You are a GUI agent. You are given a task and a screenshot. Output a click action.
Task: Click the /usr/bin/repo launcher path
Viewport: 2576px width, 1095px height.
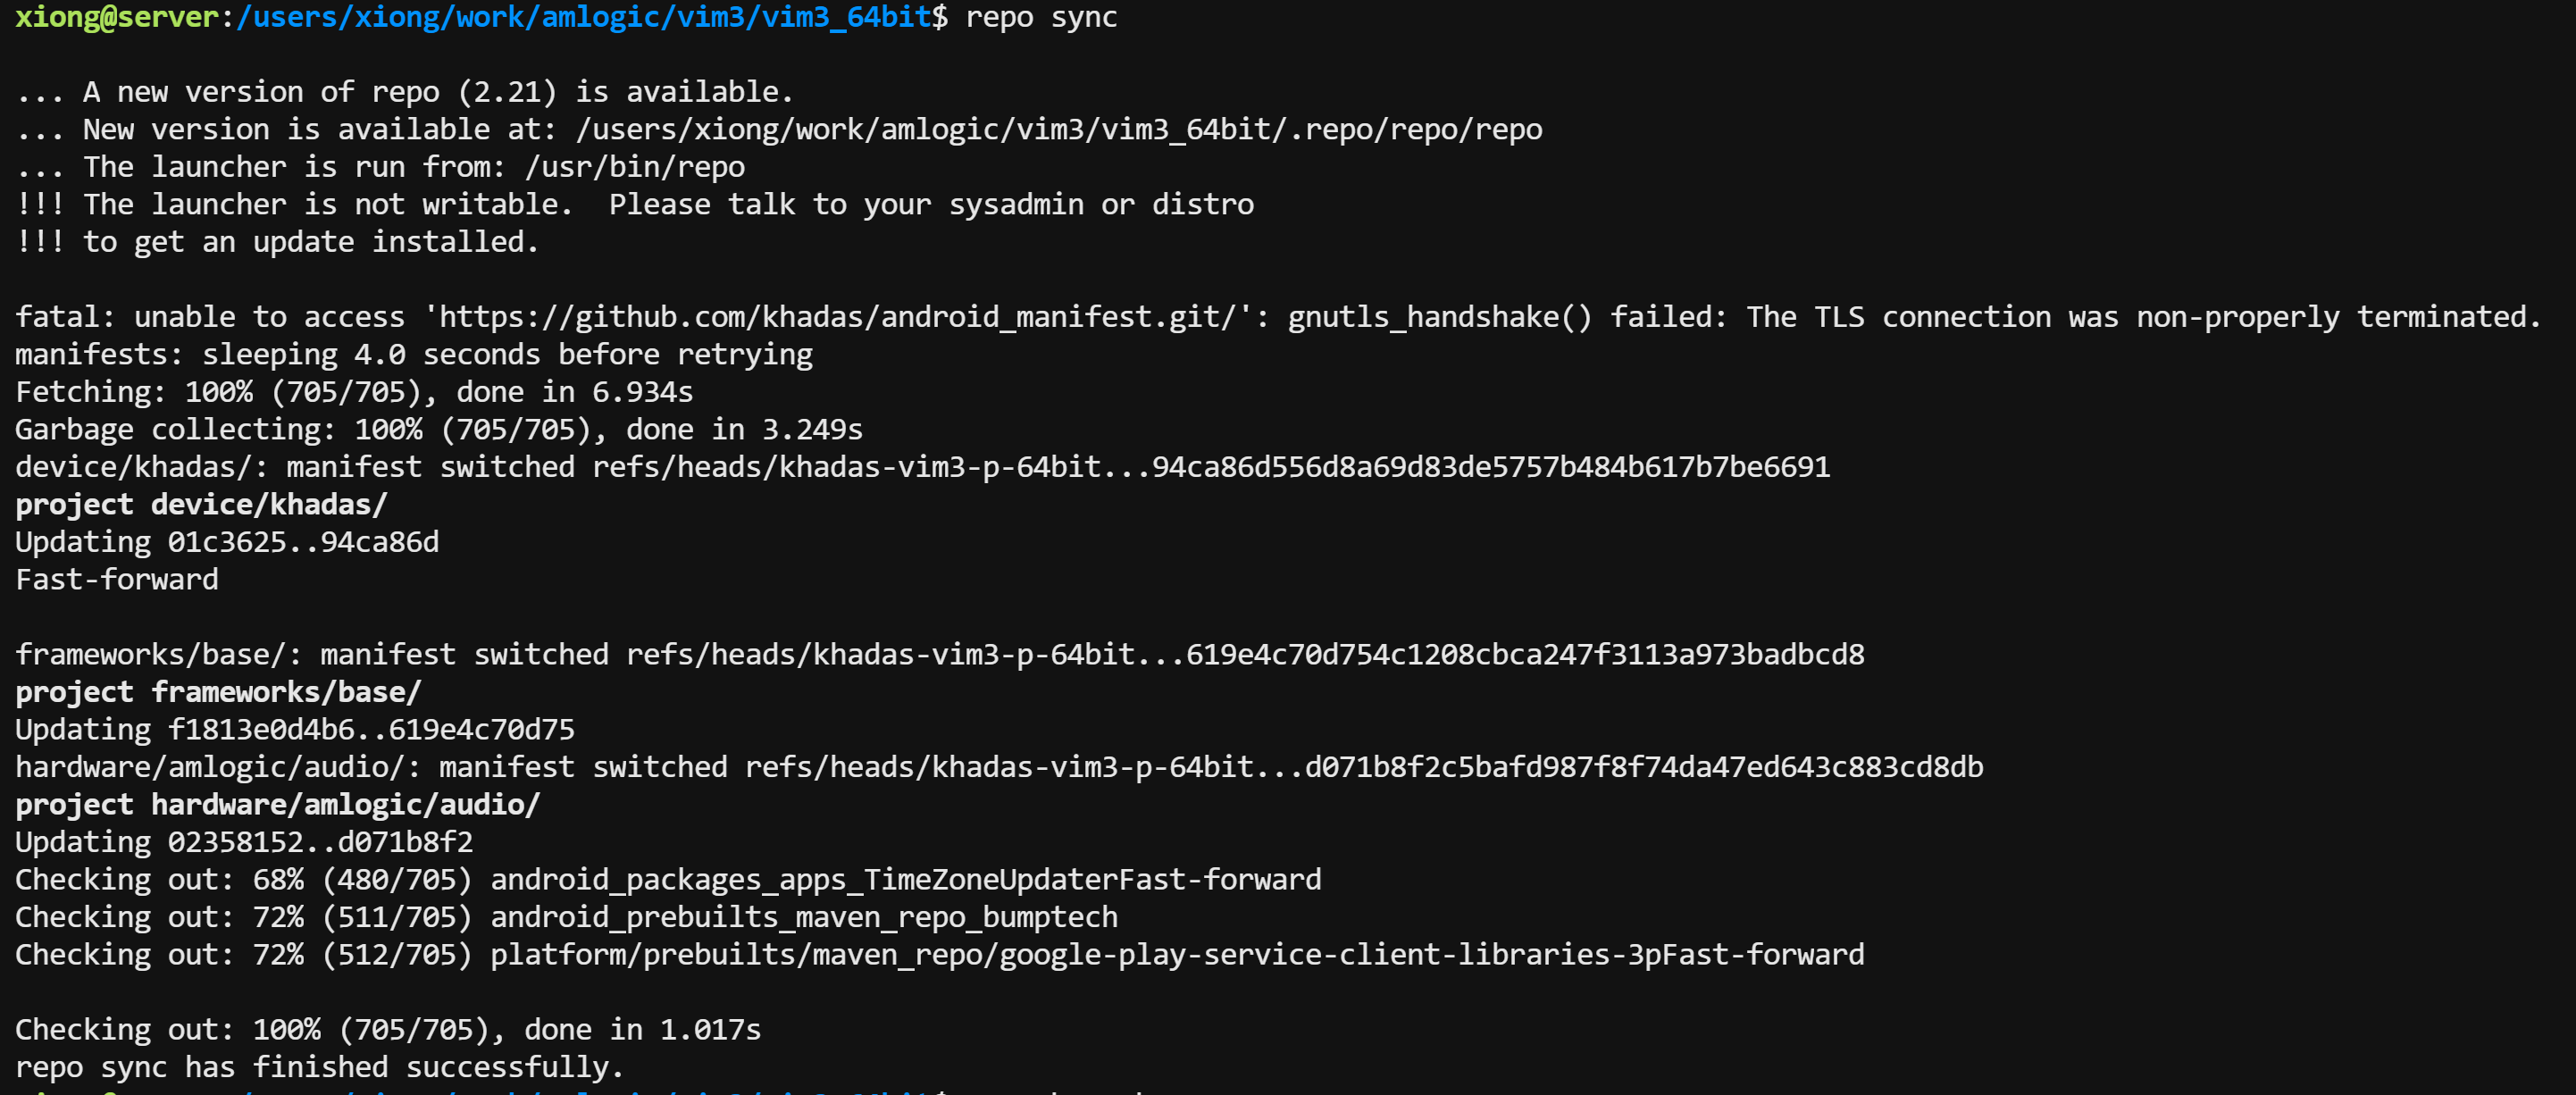point(635,167)
